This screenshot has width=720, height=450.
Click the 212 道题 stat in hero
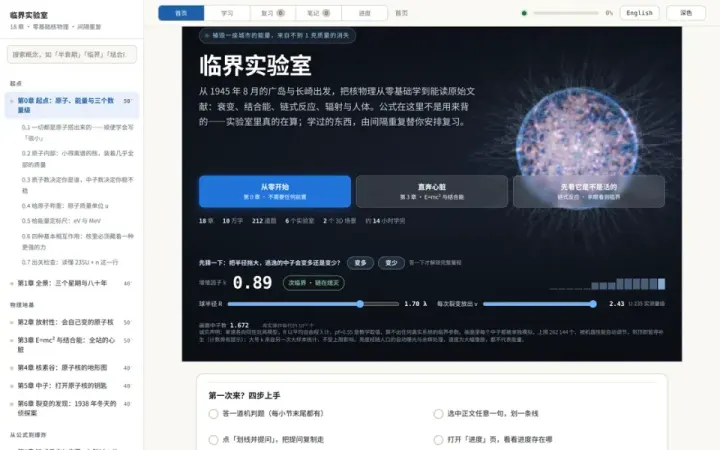pyautogui.click(x=264, y=221)
